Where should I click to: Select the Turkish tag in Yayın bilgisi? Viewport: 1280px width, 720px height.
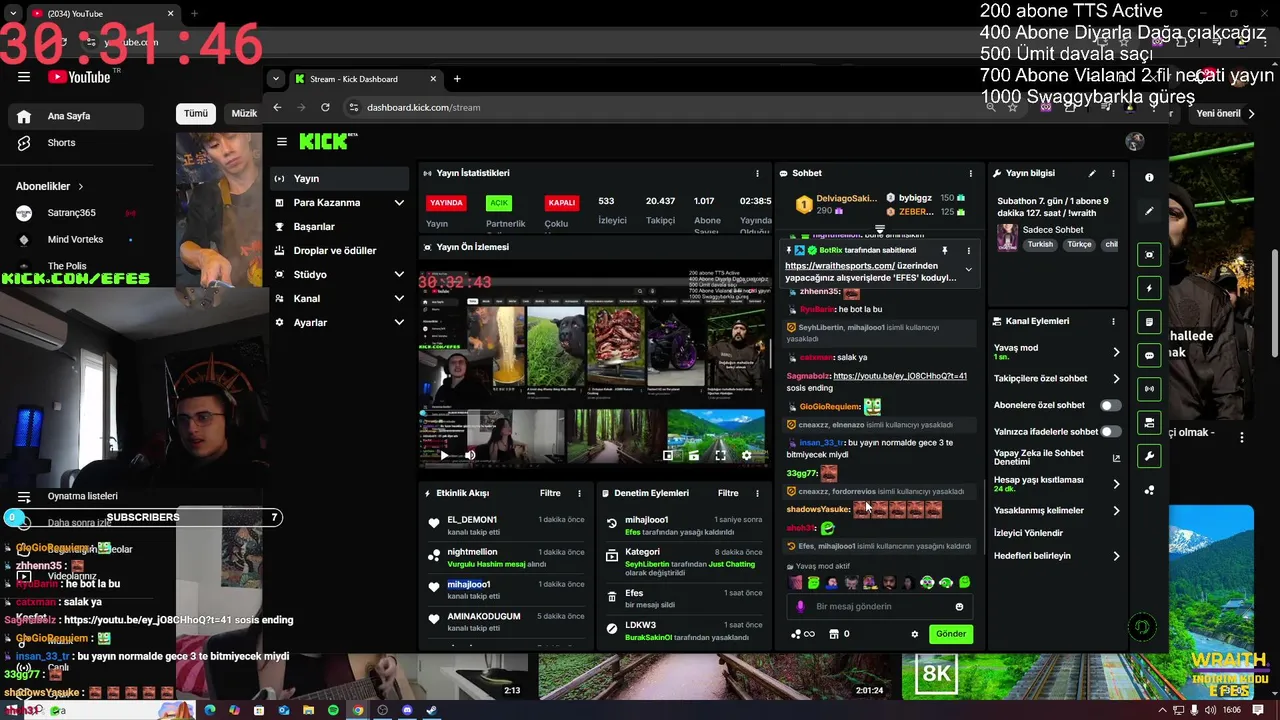pos(1040,244)
